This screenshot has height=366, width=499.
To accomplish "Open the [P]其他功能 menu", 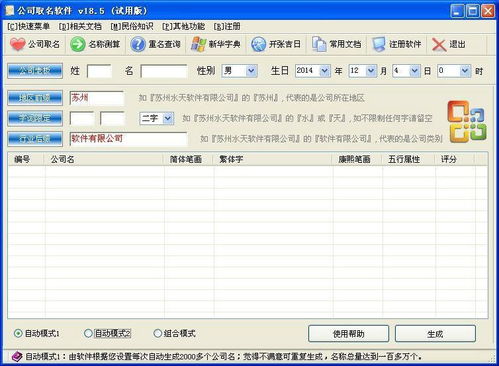I will [x=183, y=26].
